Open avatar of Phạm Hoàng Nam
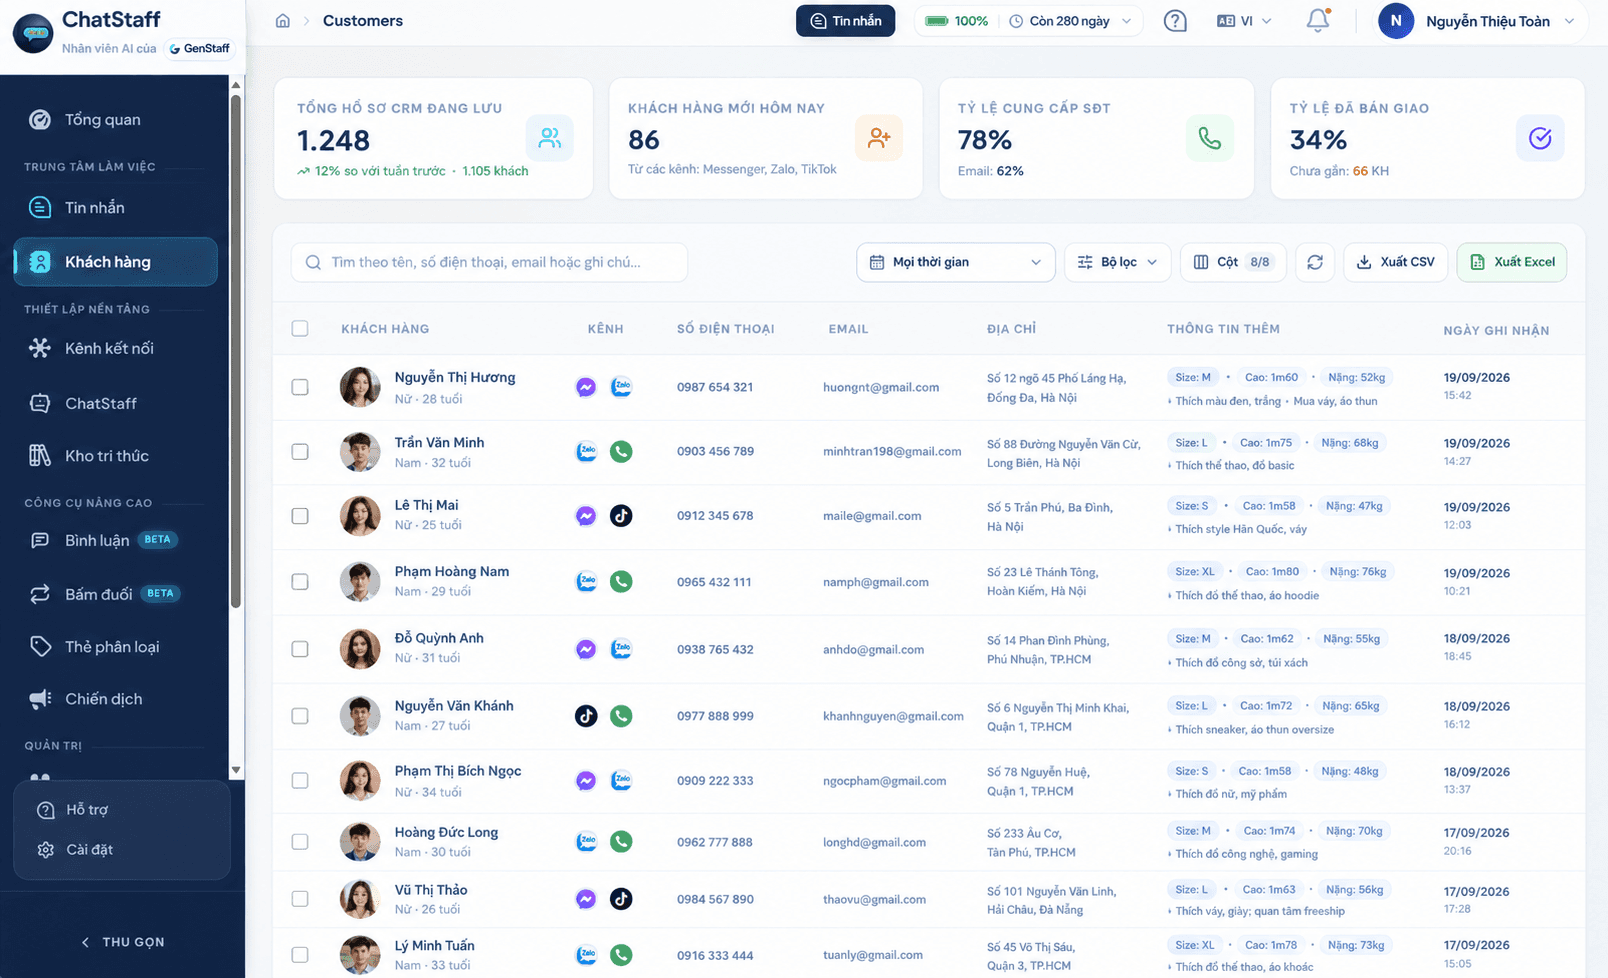This screenshot has height=978, width=1608. (x=360, y=582)
